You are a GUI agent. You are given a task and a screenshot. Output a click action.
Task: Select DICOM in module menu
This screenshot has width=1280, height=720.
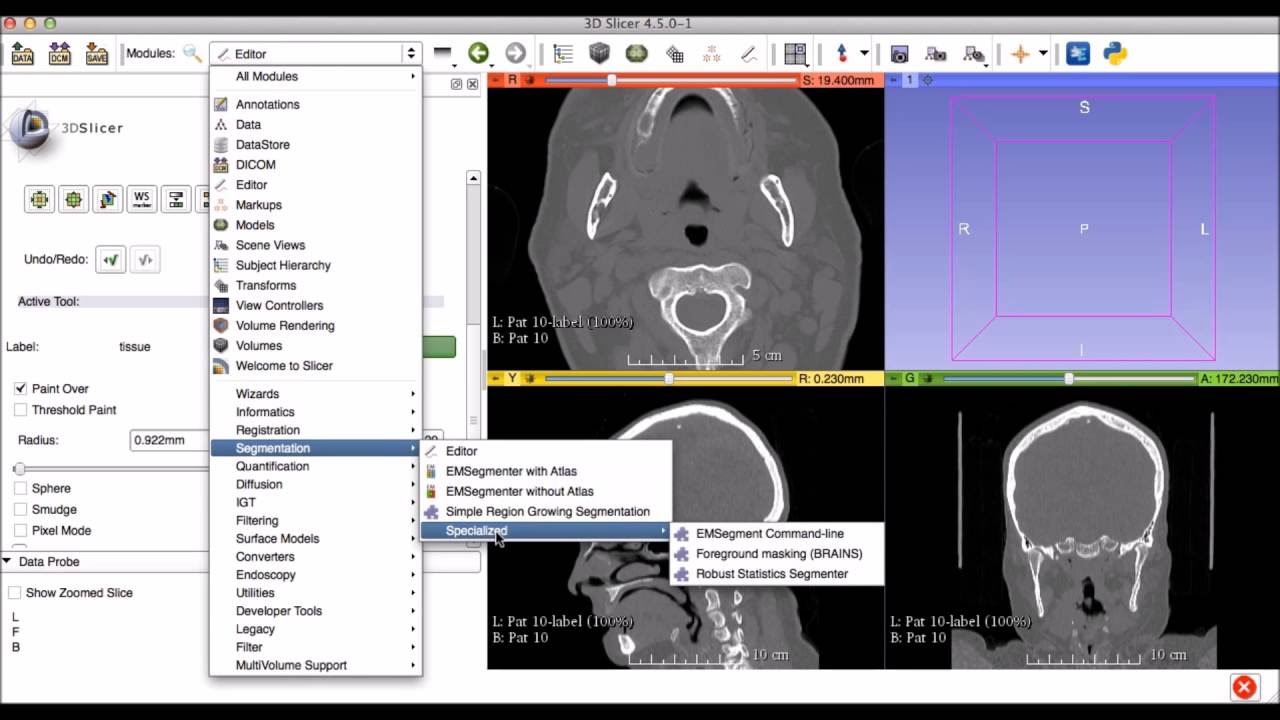point(316,164)
